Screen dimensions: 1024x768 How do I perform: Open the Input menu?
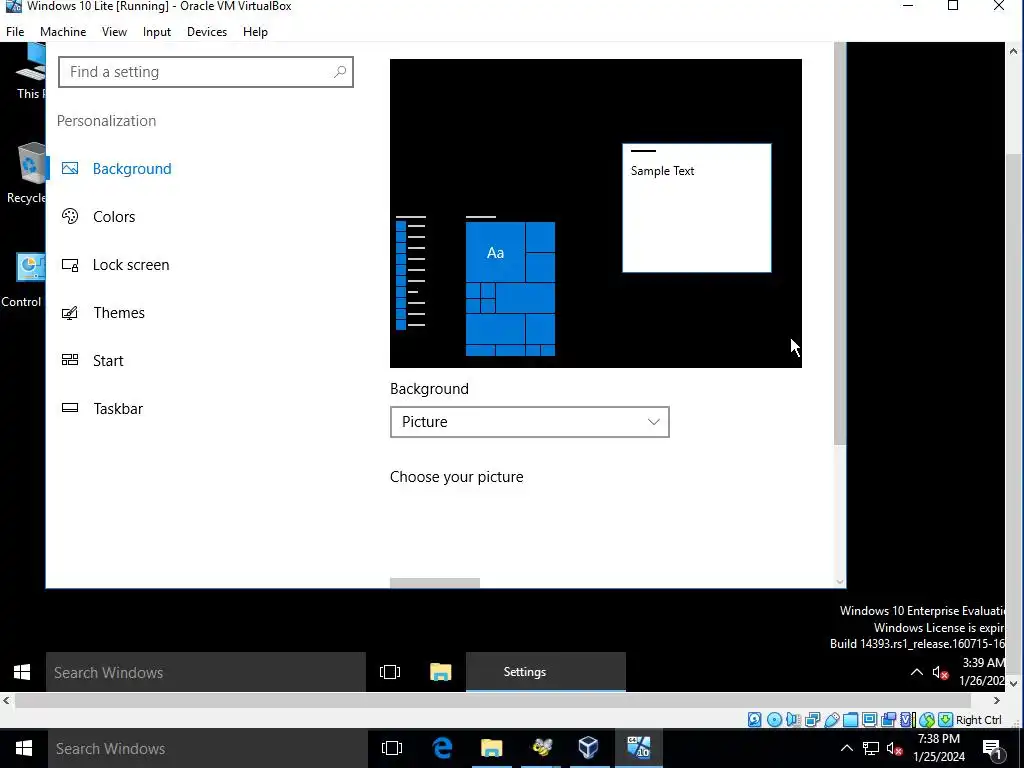(x=157, y=31)
